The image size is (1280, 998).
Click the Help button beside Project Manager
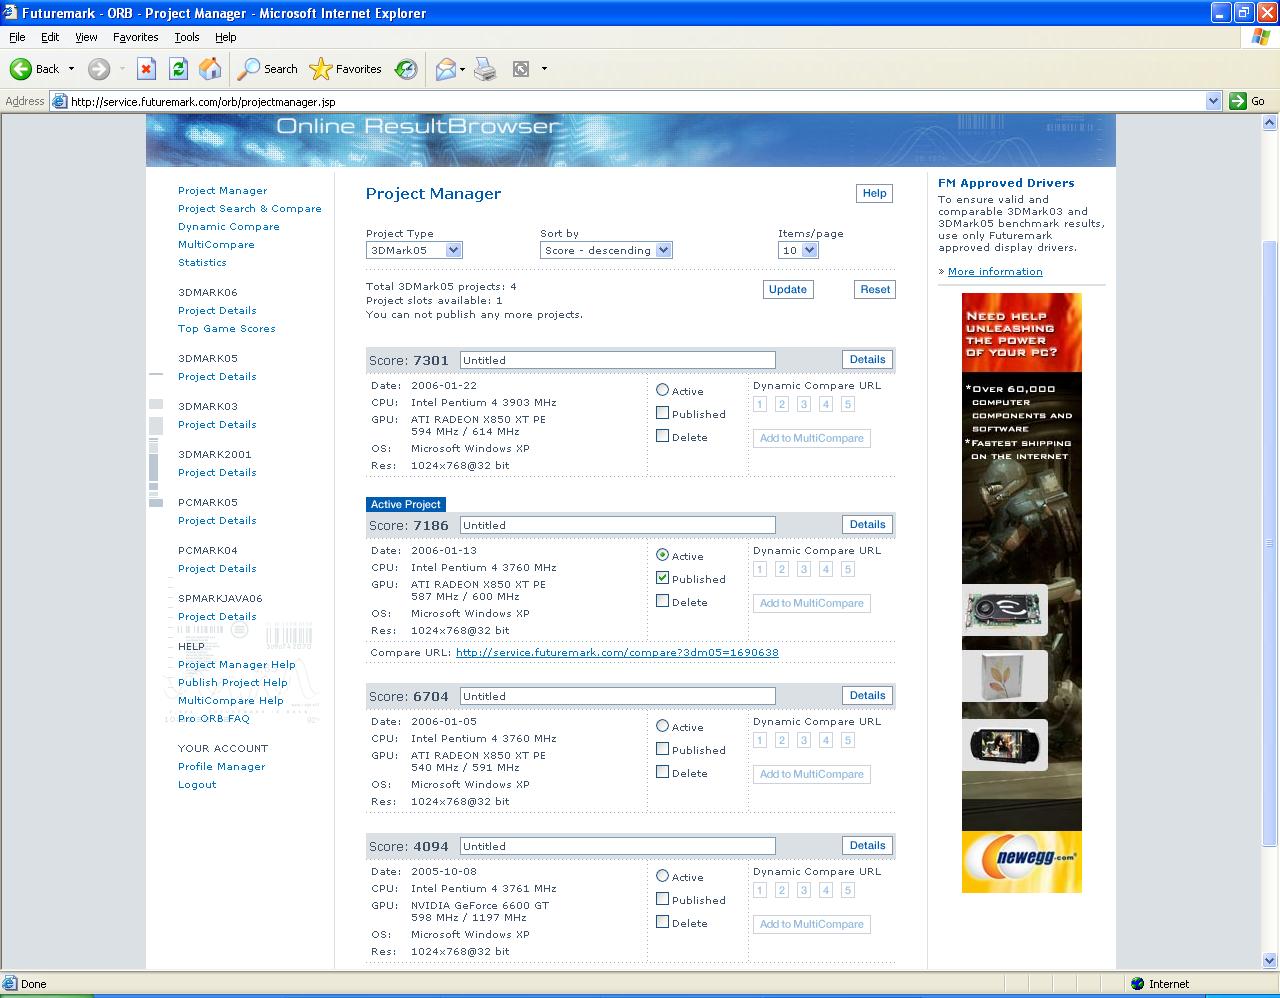[x=875, y=193]
